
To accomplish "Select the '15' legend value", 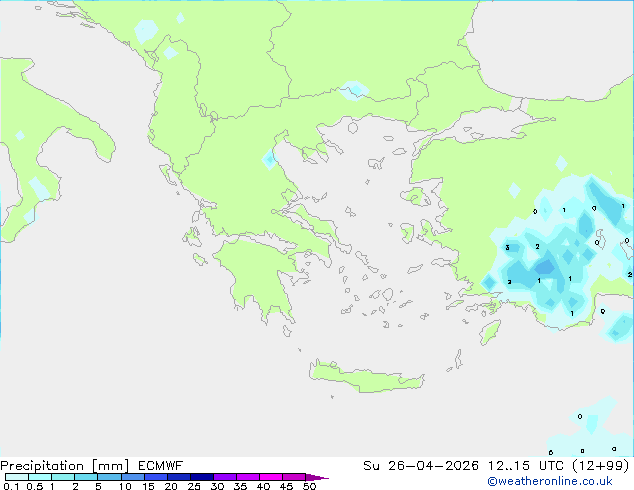I will 148,486.
